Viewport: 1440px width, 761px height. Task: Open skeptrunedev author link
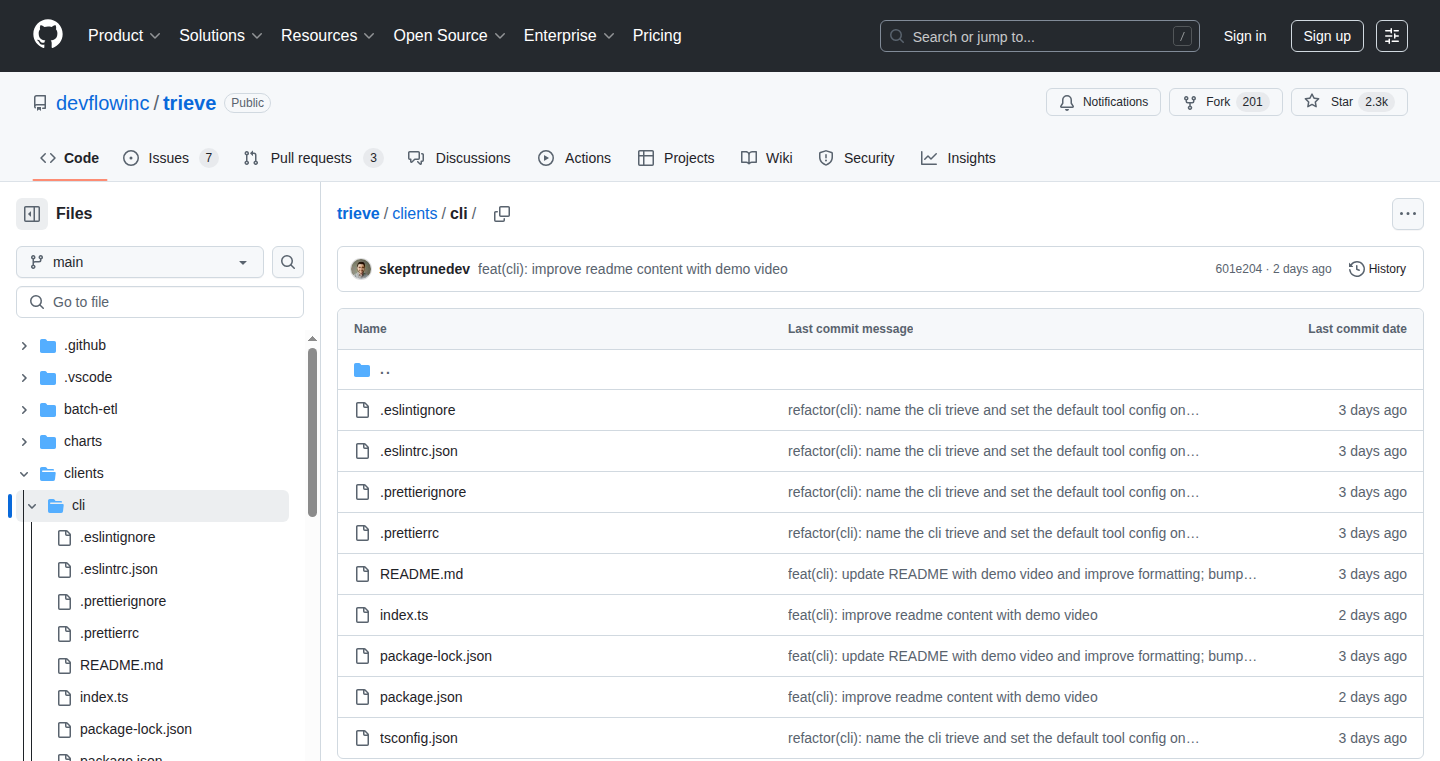pos(424,269)
